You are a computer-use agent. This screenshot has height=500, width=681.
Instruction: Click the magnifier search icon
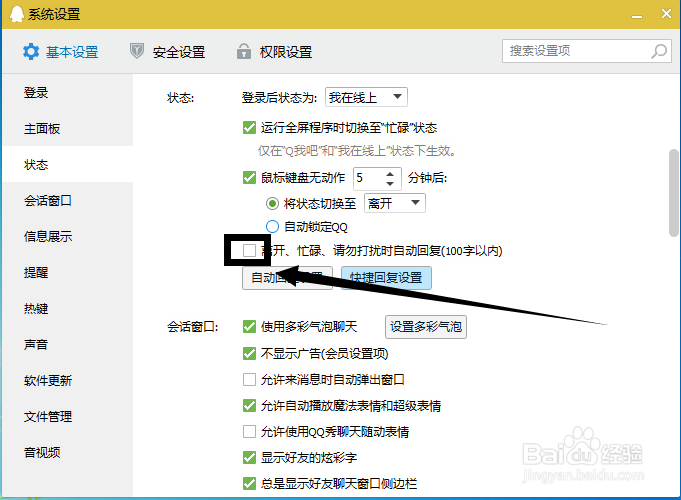click(x=659, y=51)
